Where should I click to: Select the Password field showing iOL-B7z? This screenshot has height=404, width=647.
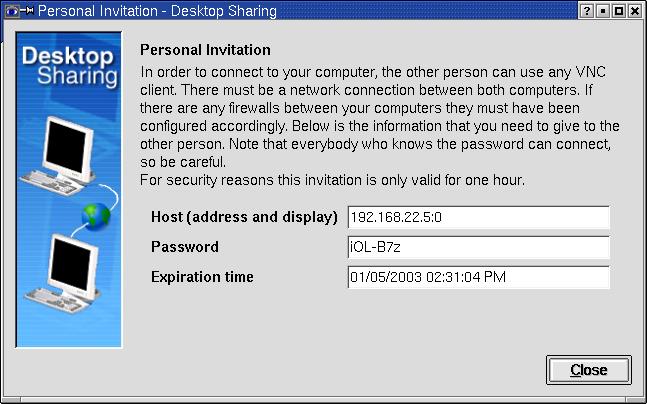pos(478,247)
